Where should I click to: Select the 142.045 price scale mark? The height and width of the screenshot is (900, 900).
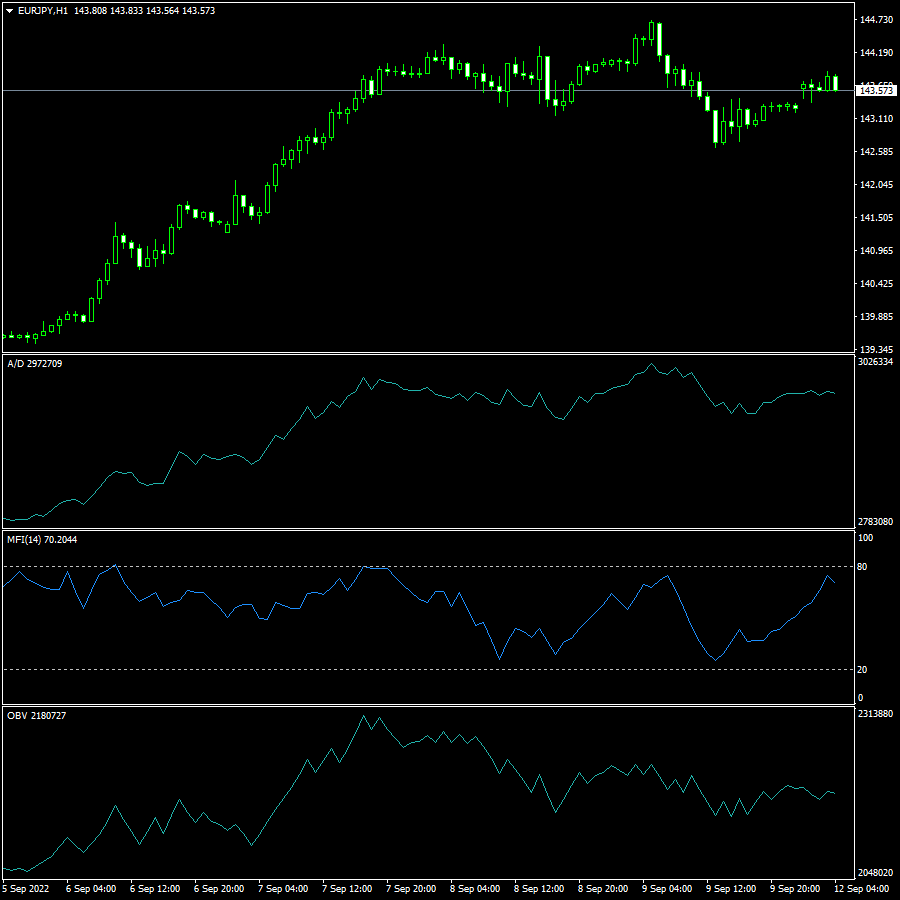click(876, 185)
